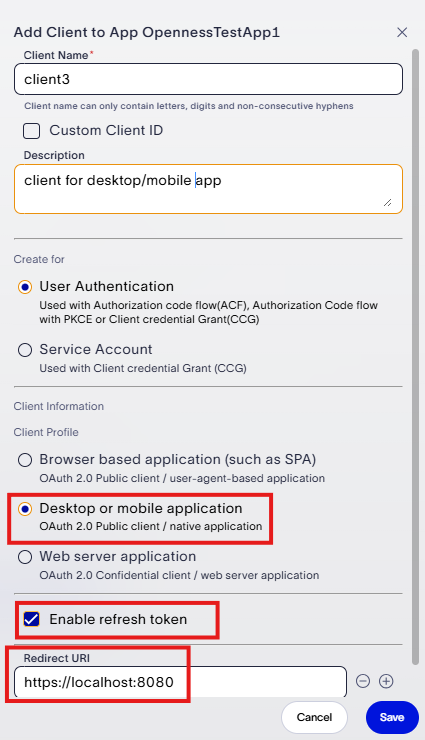425x740 pixels.
Task: Click into the Description text area
Action: click(208, 189)
